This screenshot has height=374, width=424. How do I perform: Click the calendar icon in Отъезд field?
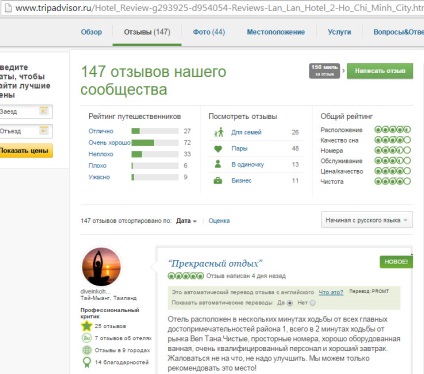tap(44, 130)
